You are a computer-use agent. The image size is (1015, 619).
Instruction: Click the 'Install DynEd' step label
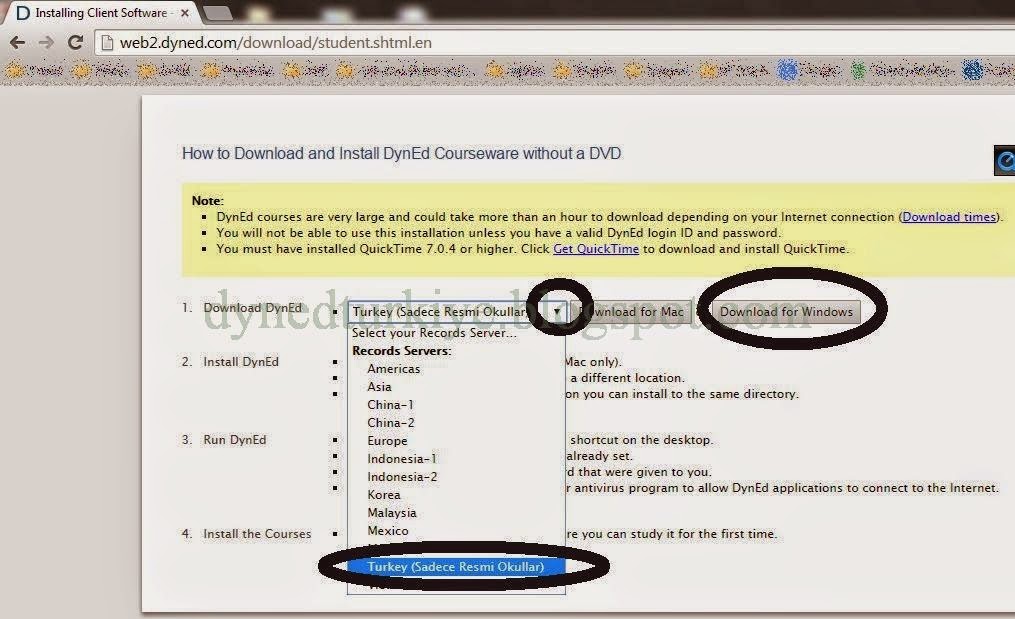click(x=241, y=362)
